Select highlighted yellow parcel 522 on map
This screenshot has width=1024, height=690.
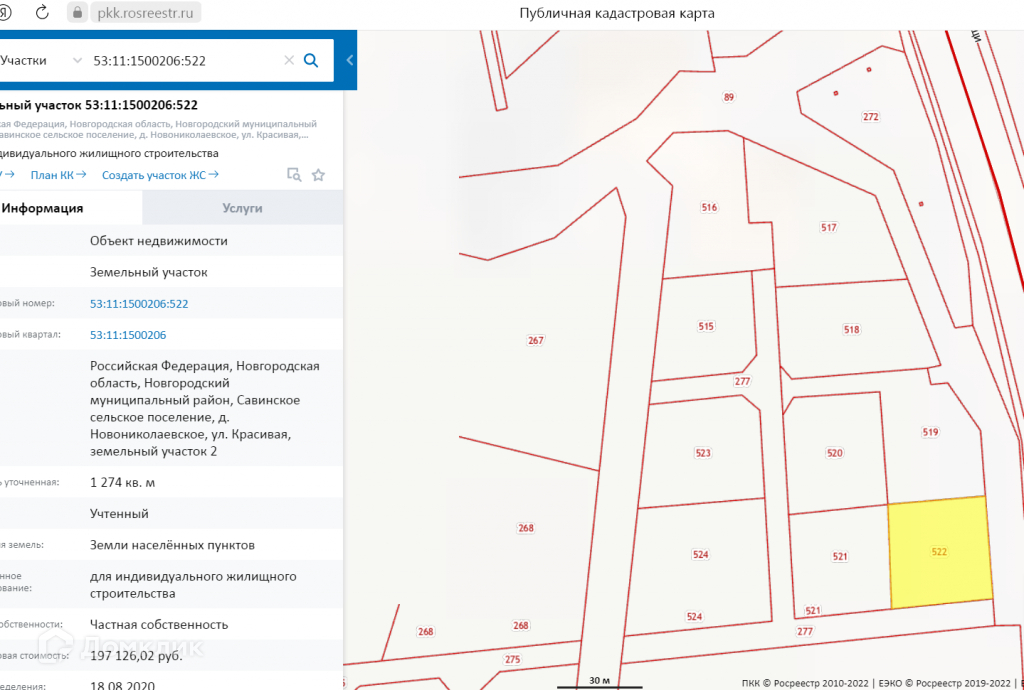(x=939, y=552)
